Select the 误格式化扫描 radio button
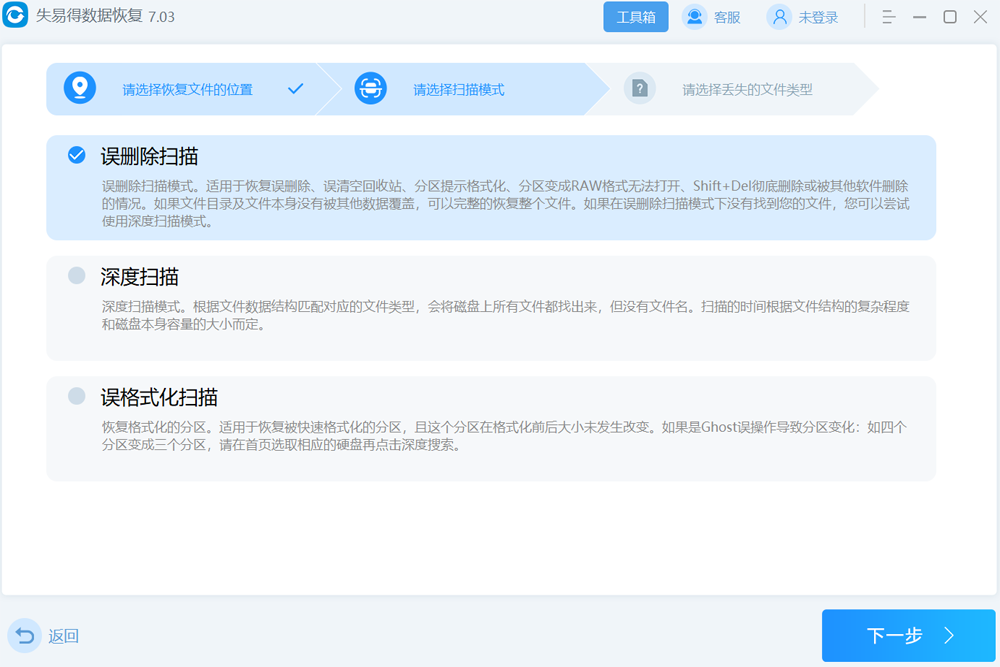 coord(76,396)
